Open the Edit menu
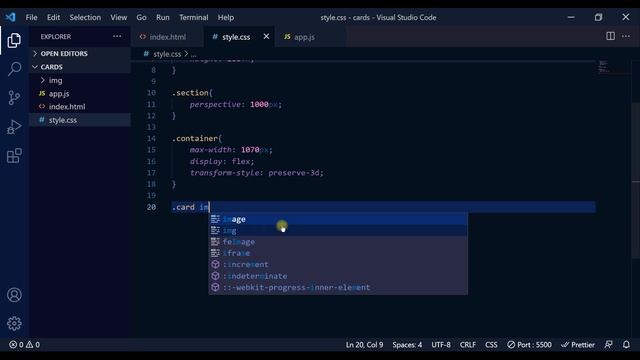Image resolution: width=640 pixels, height=360 pixels. click(53, 18)
